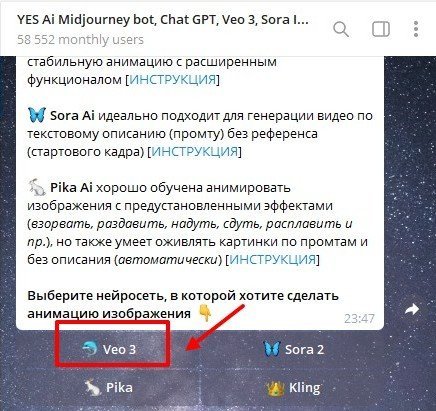This screenshot has height=411, width=436.
Task: Select the Veo 3 bot button
Action: [109, 349]
